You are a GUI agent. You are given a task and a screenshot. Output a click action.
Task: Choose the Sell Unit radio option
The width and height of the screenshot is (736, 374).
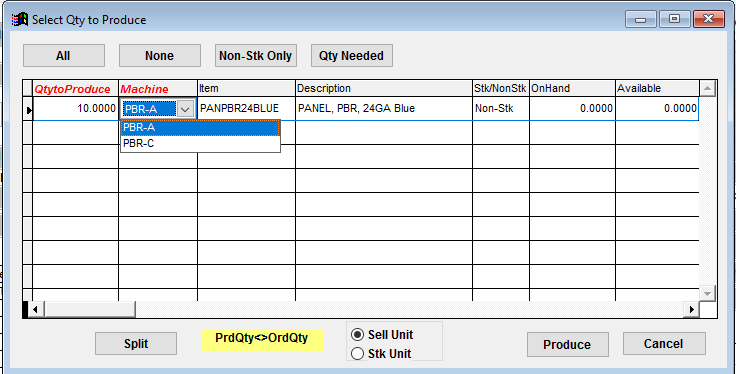coord(383,335)
